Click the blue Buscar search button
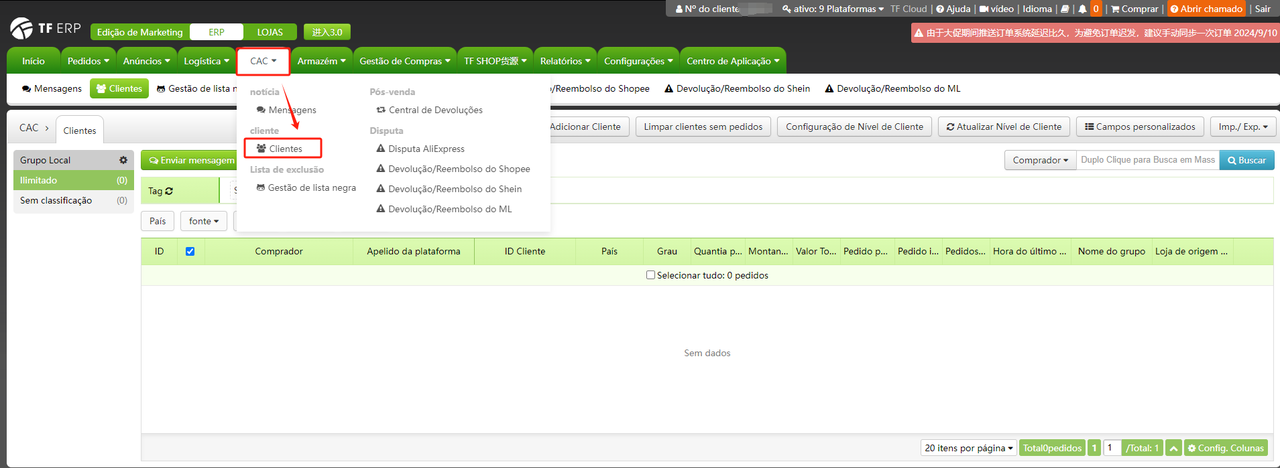1280x468 pixels. point(1247,160)
